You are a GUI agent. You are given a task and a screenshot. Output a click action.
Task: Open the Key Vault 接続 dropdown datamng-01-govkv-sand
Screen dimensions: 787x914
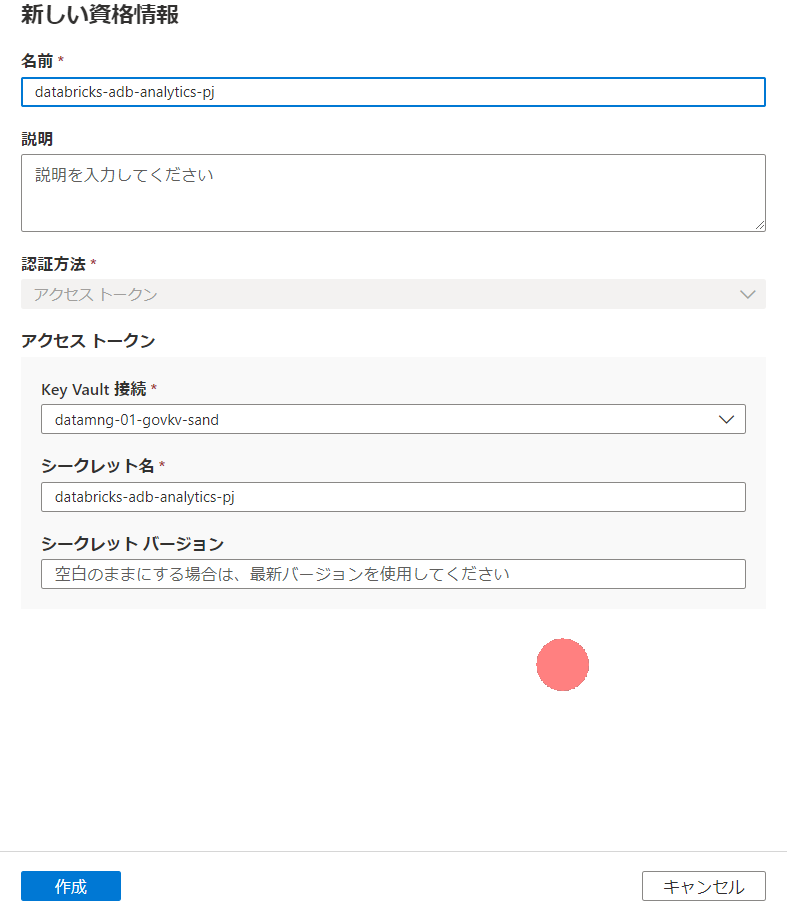click(x=393, y=419)
